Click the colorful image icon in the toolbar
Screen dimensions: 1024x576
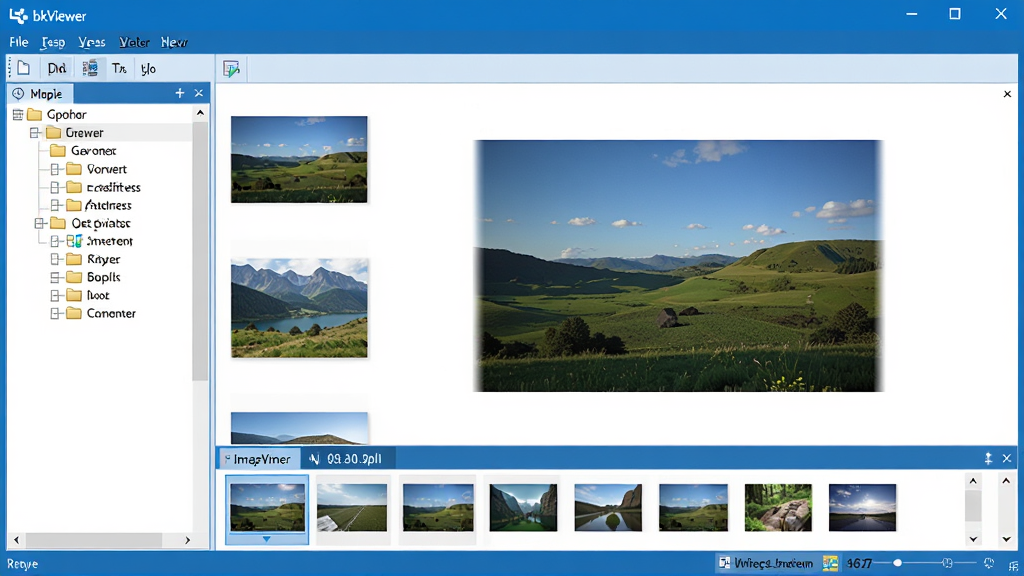pyautogui.click(x=90, y=69)
